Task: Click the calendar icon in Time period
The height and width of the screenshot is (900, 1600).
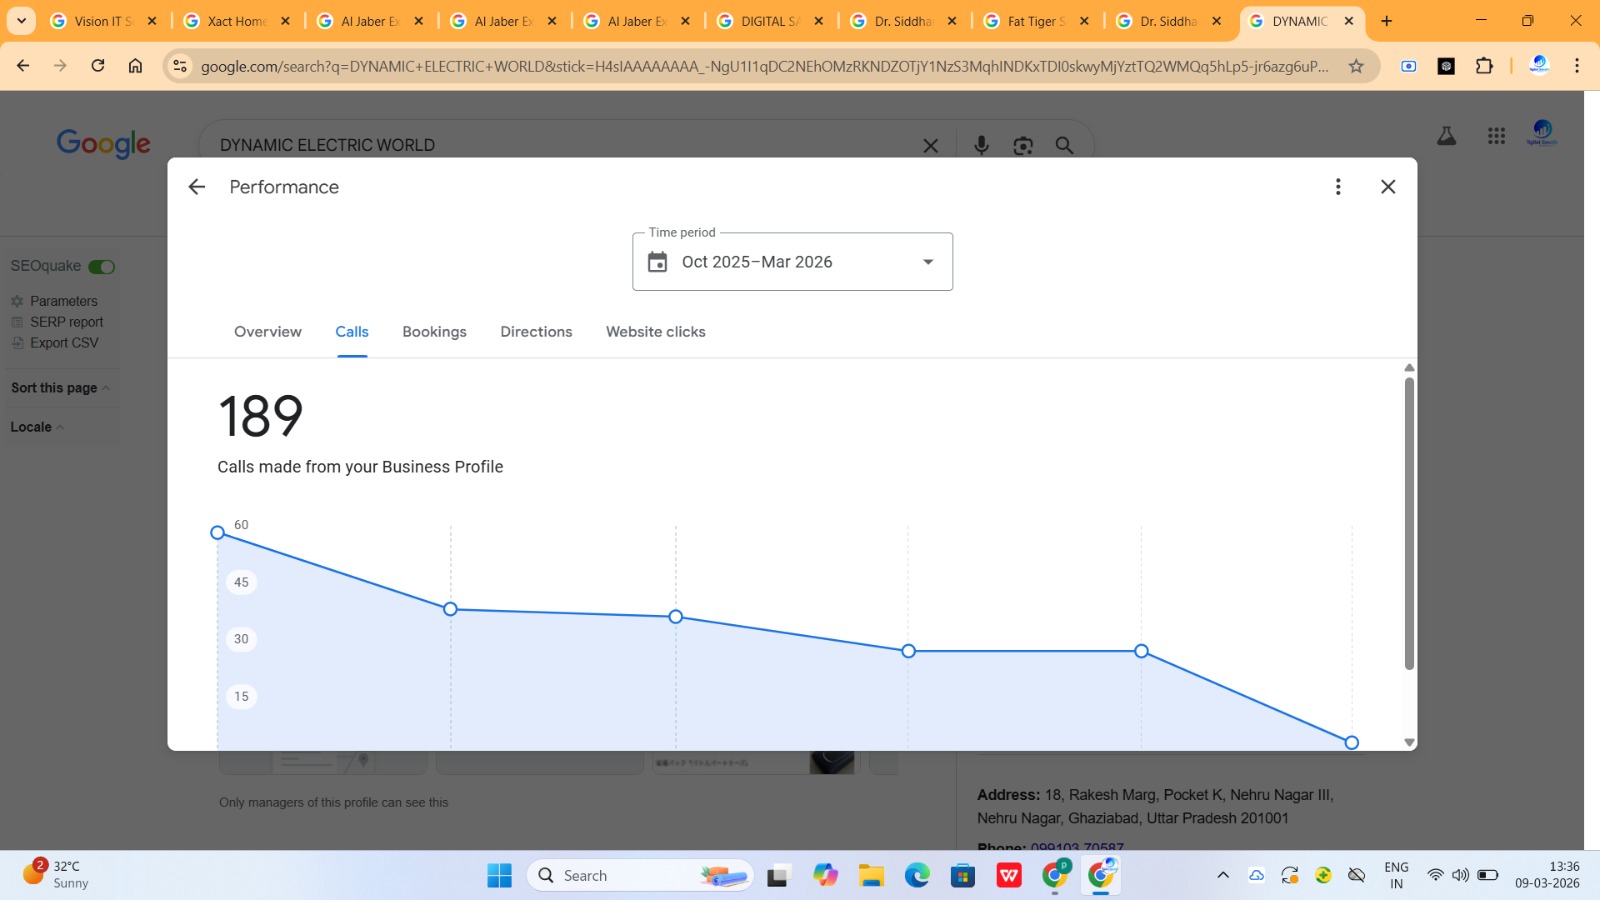Action: coord(657,262)
